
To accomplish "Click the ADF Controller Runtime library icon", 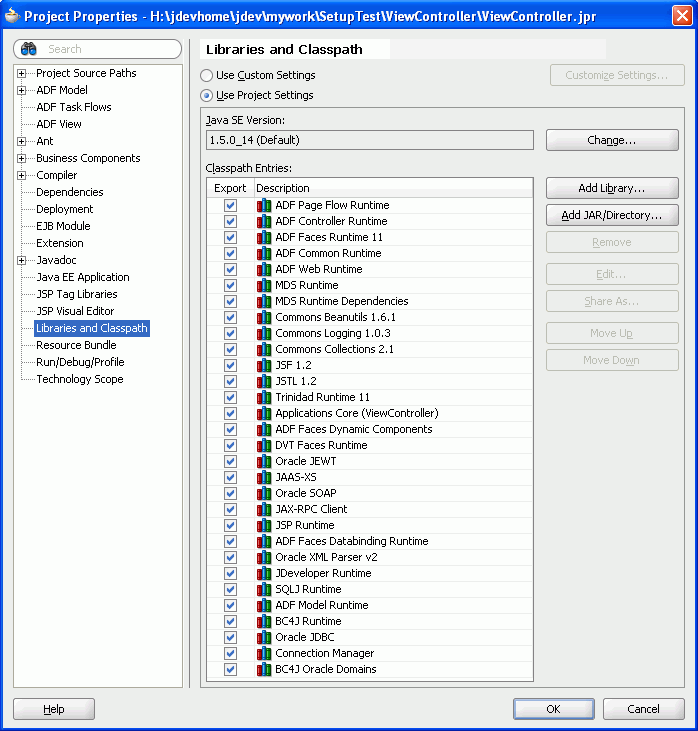I will point(264,221).
